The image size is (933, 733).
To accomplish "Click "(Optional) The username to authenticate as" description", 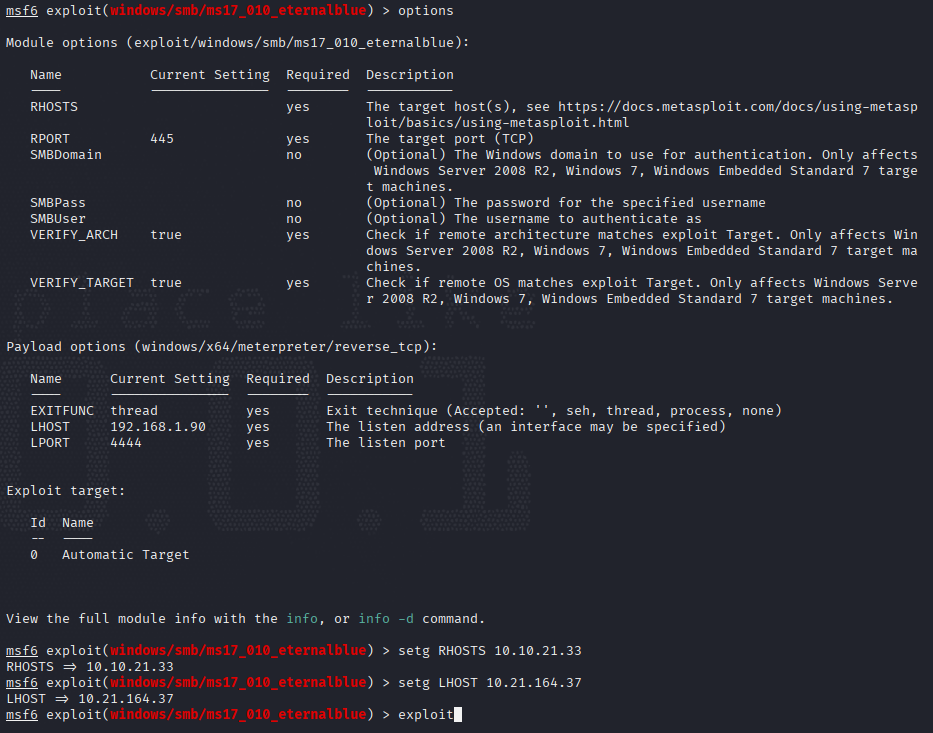I will point(534,220).
